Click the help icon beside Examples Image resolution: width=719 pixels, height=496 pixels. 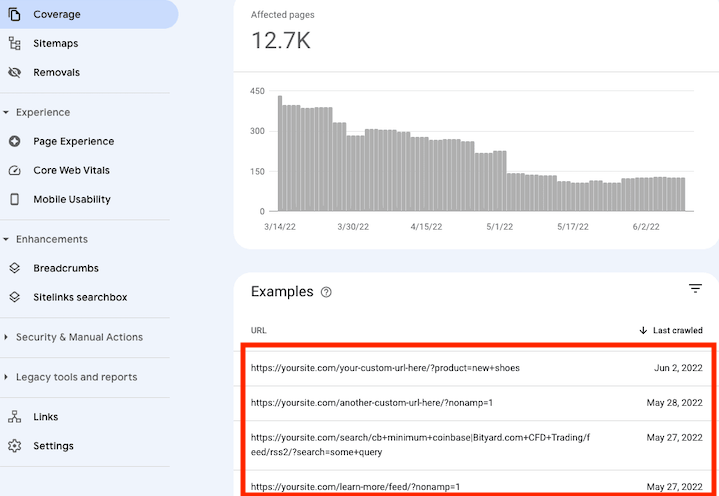pos(326,293)
